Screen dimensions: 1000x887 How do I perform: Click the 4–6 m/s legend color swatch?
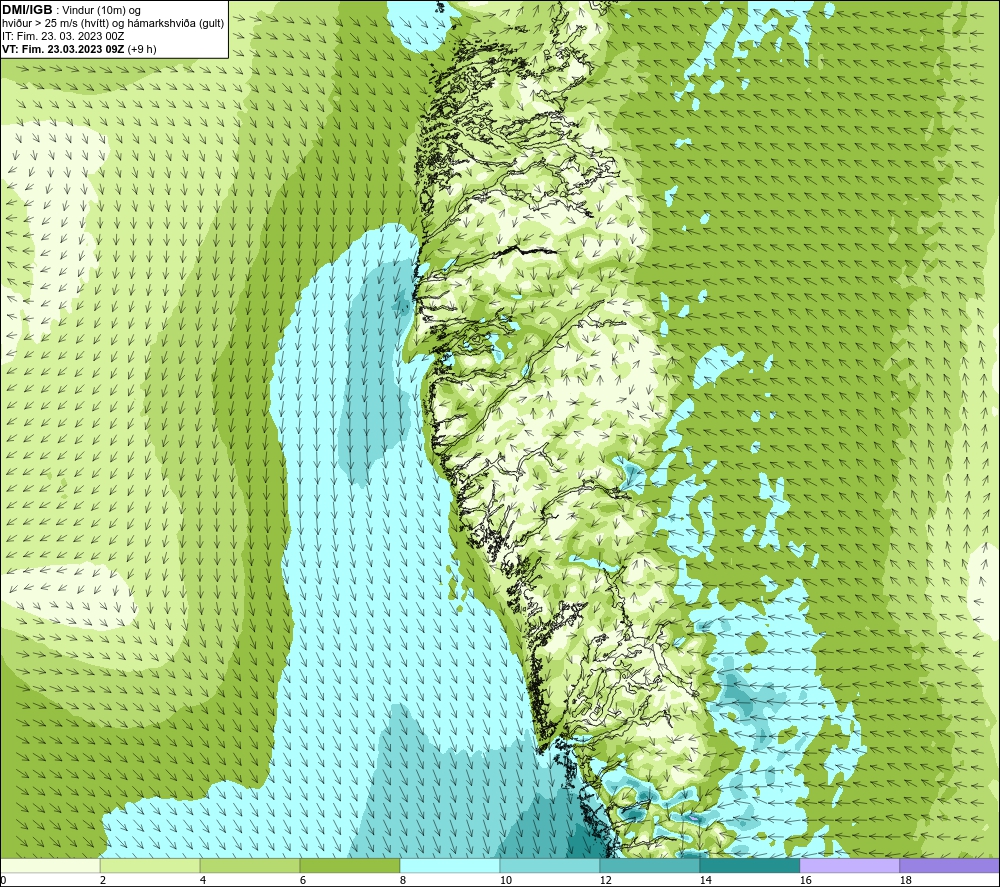[x=250, y=866]
